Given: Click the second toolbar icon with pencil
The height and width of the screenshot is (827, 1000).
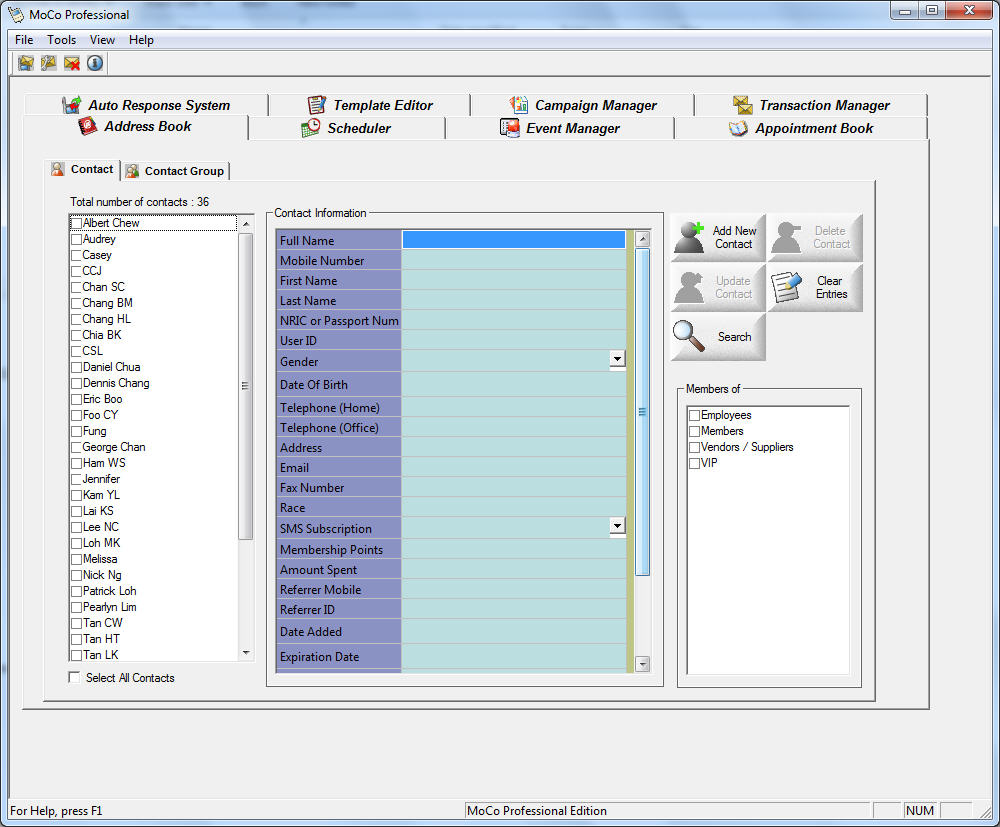Looking at the screenshot, I should click(x=49, y=63).
